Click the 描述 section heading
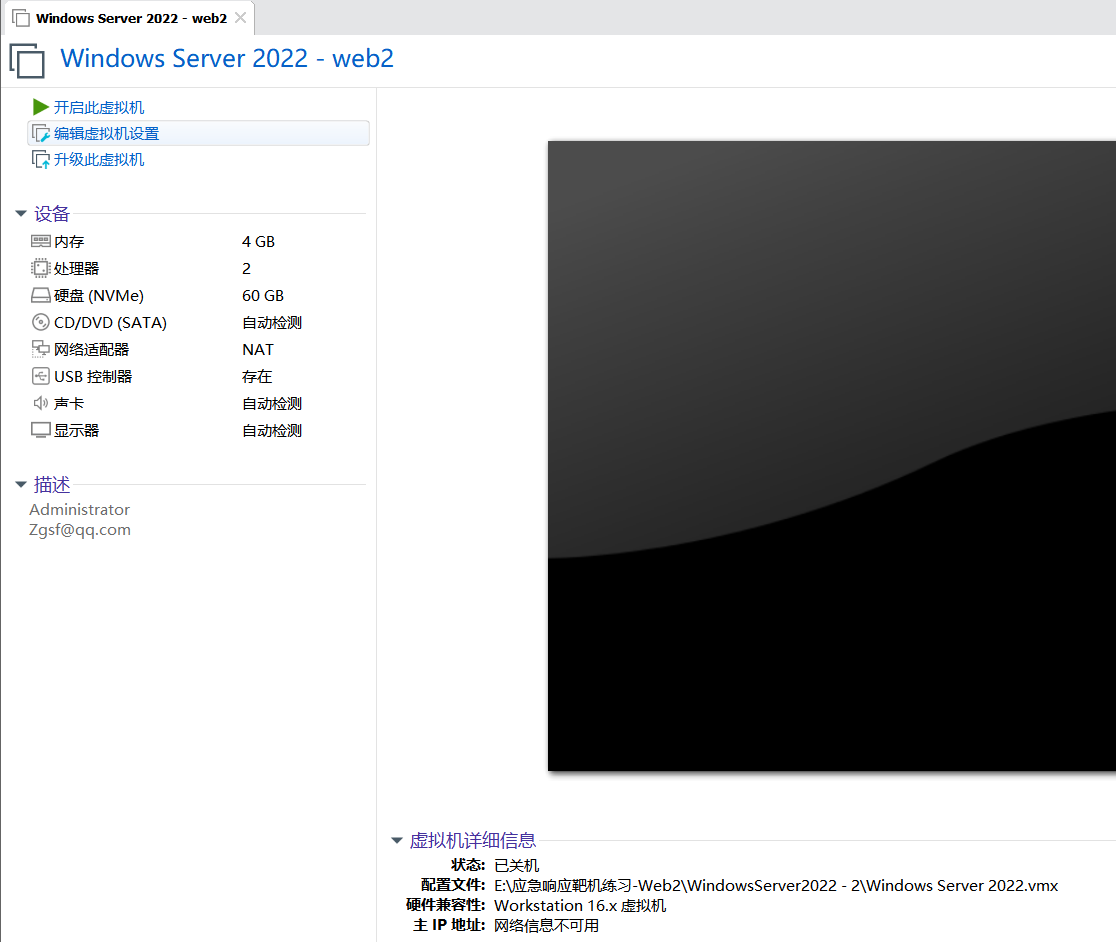The width and height of the screenshot is (1116, 942). pyautogui.click(x=52, y=485)
